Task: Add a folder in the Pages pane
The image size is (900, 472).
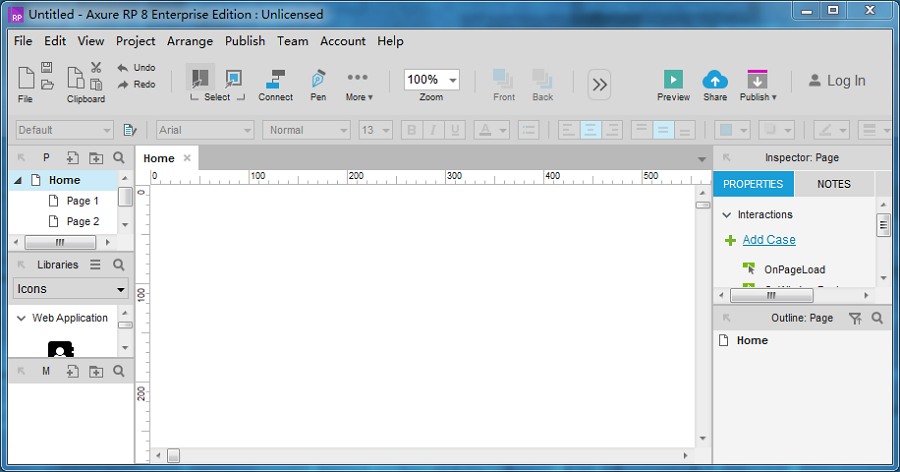Action: [x=96, y=158]
